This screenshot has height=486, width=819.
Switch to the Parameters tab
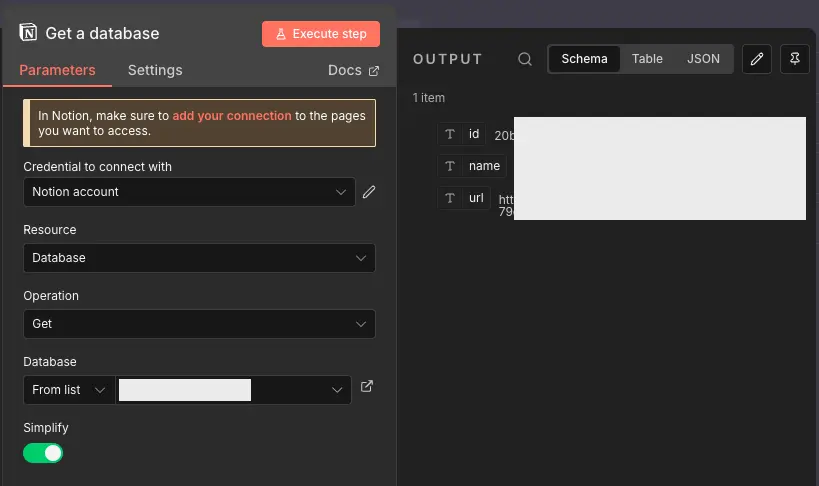coord(57,70)
